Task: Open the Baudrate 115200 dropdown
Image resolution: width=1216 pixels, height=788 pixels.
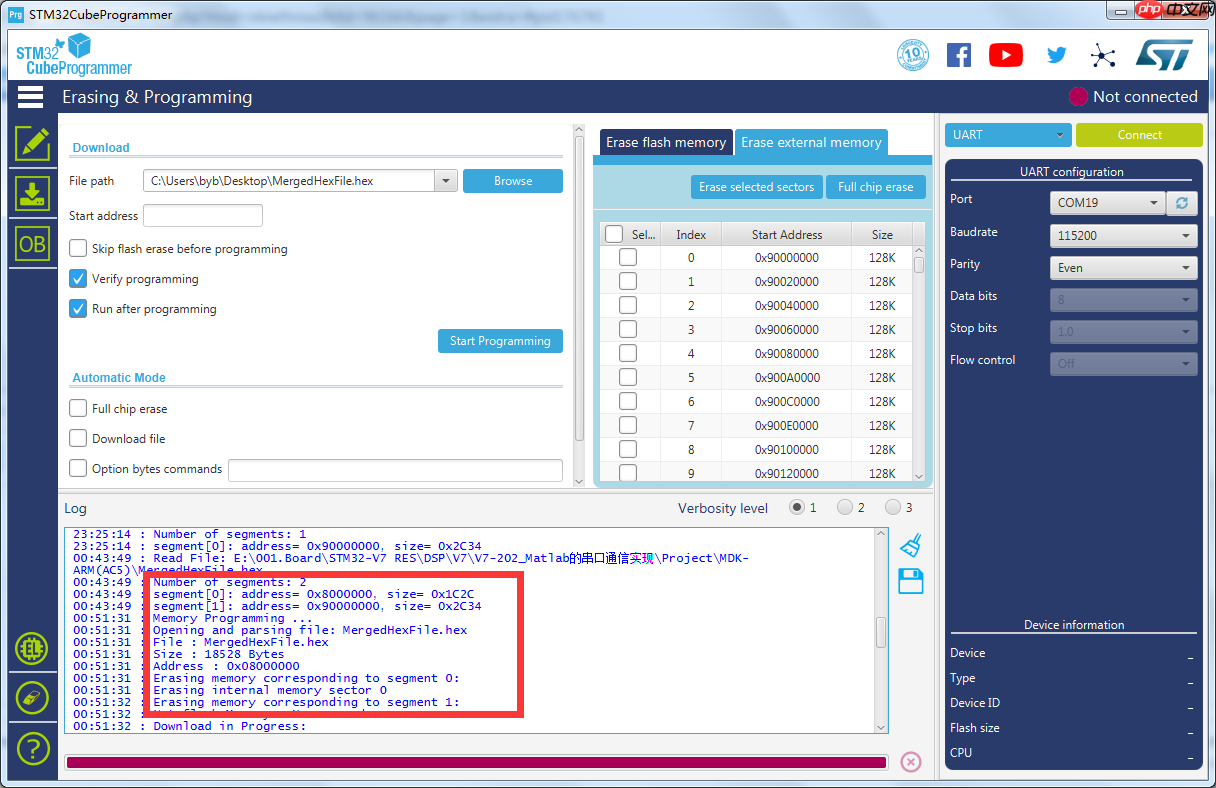Action: 1125,236
